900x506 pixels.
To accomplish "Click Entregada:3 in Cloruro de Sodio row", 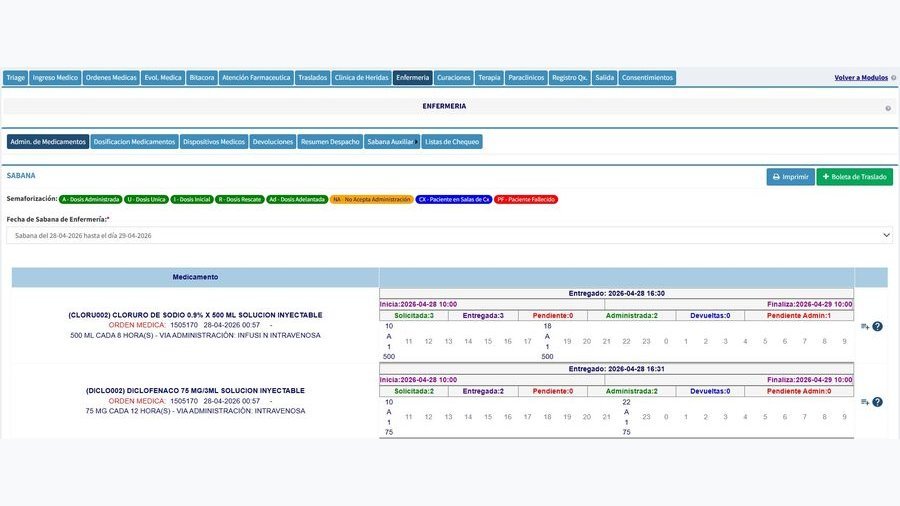I will coord(483,316).
